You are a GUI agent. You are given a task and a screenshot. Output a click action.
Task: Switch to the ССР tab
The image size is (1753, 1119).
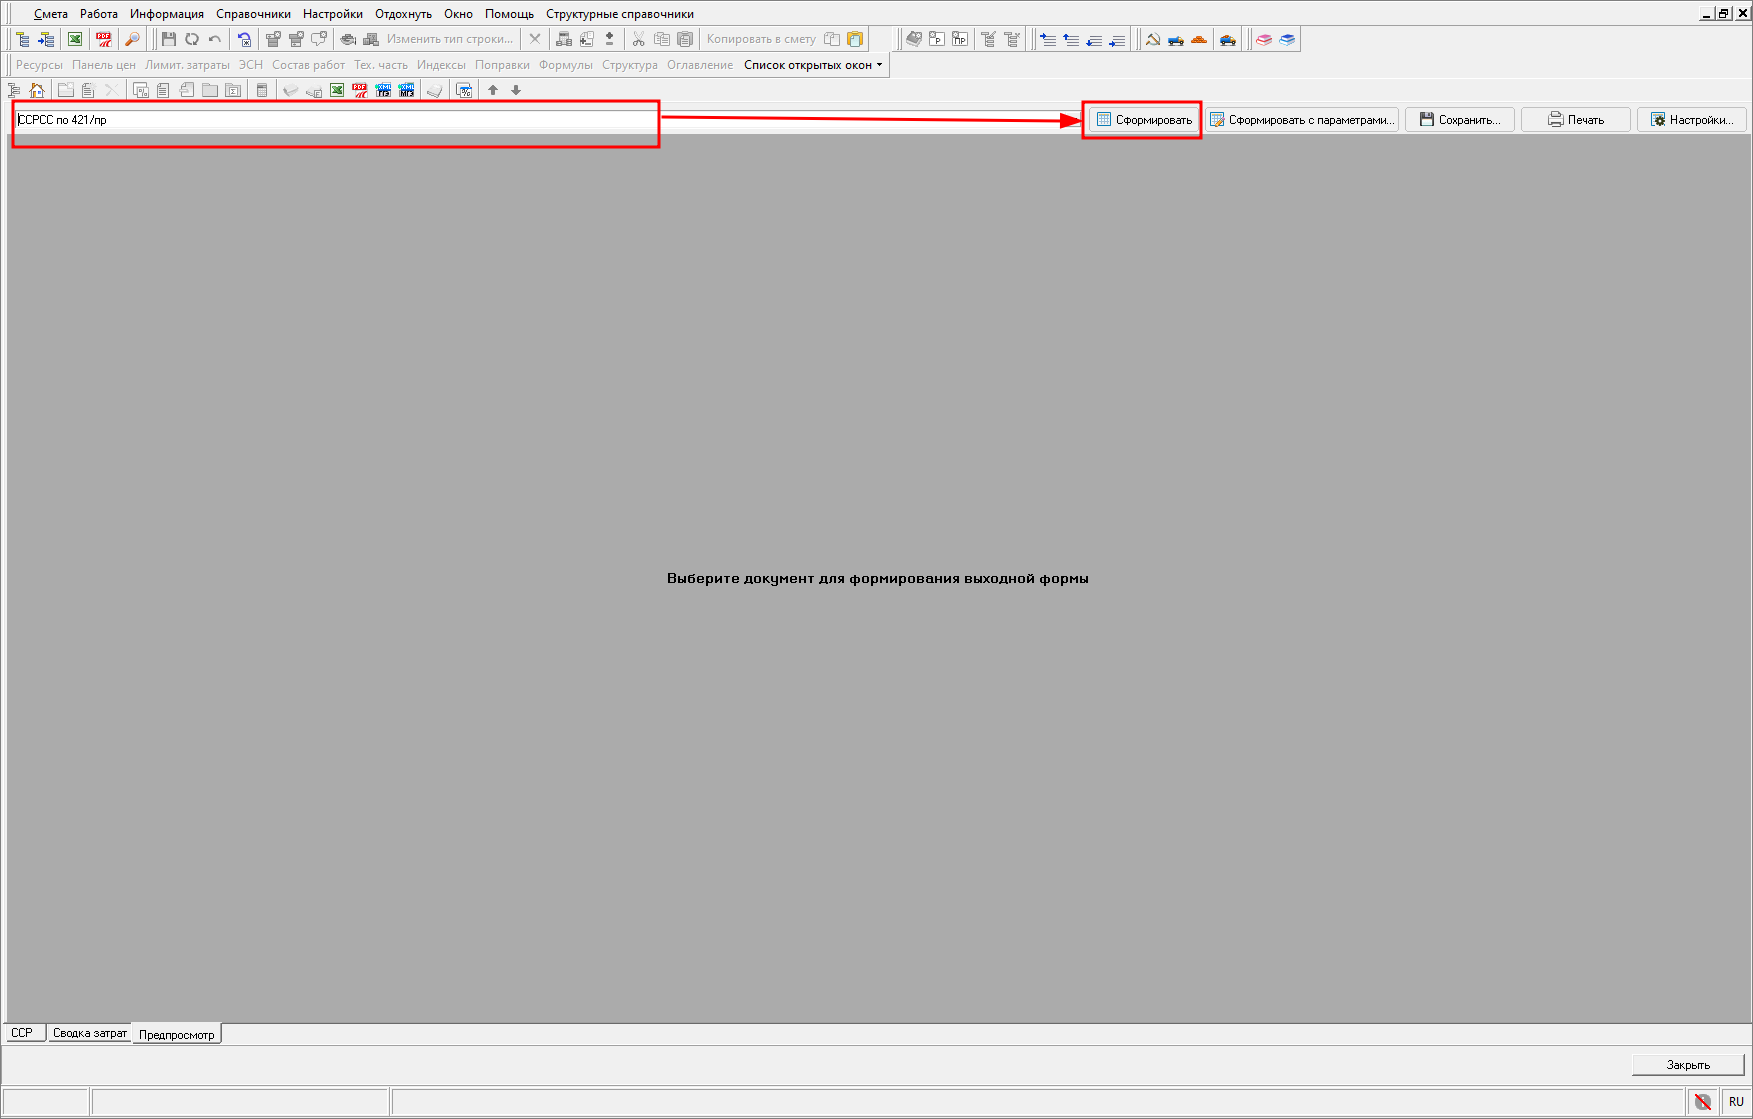[23, 1033]
